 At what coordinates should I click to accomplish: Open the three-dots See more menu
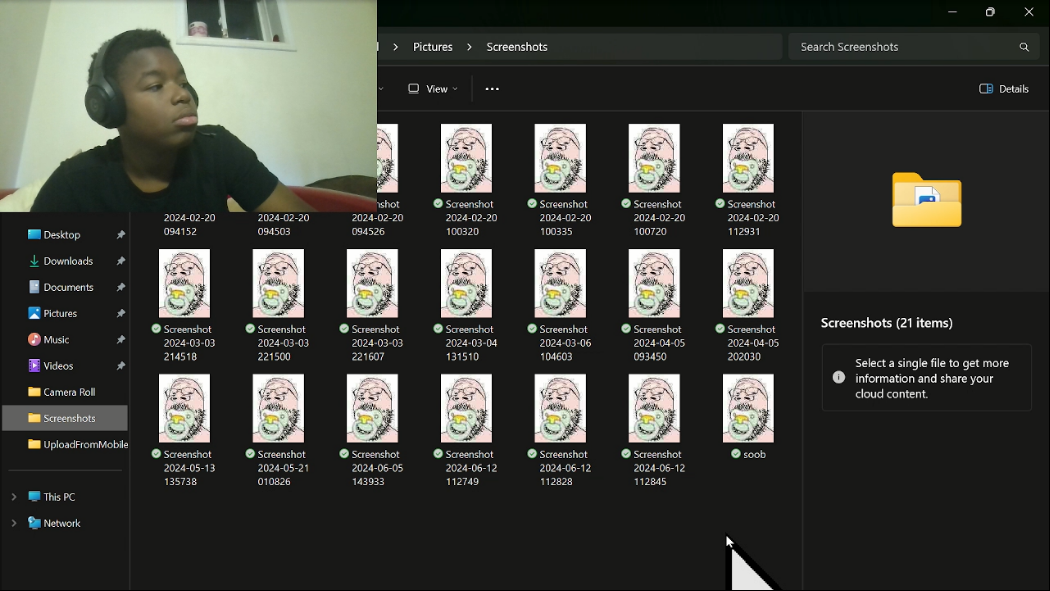[x=492, y=89]
